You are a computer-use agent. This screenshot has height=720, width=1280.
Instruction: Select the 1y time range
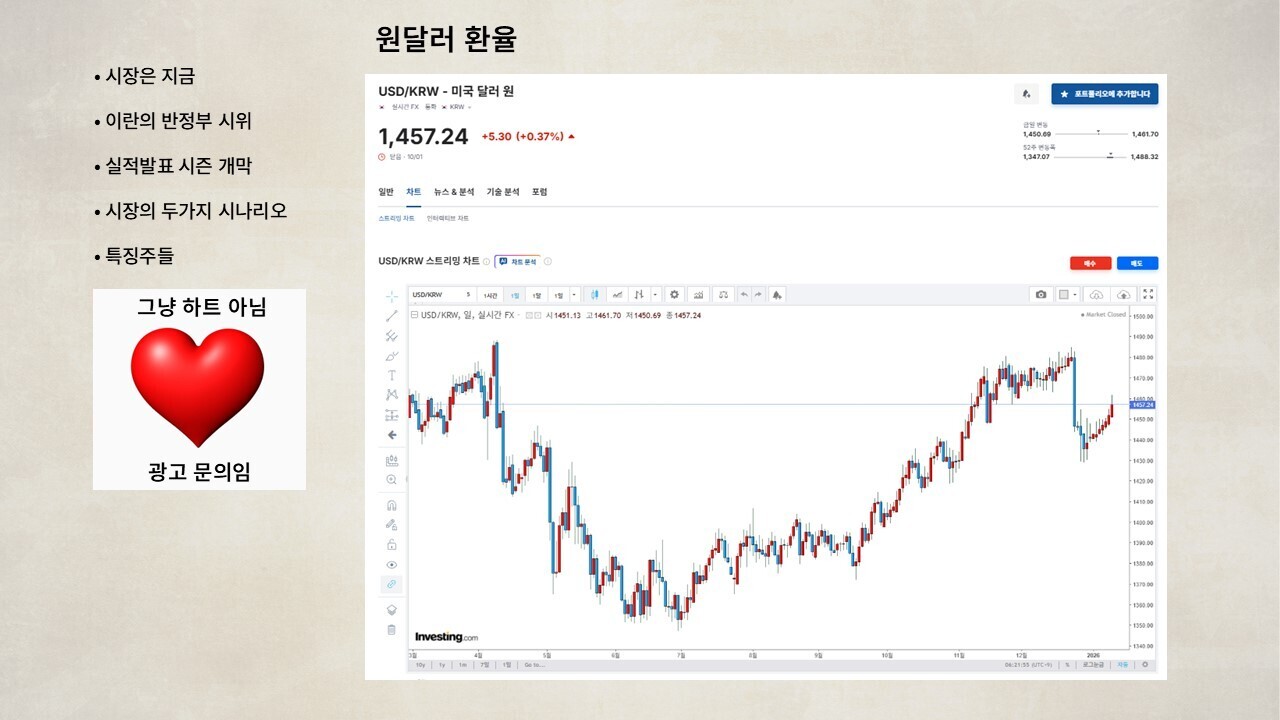[442, 664]
